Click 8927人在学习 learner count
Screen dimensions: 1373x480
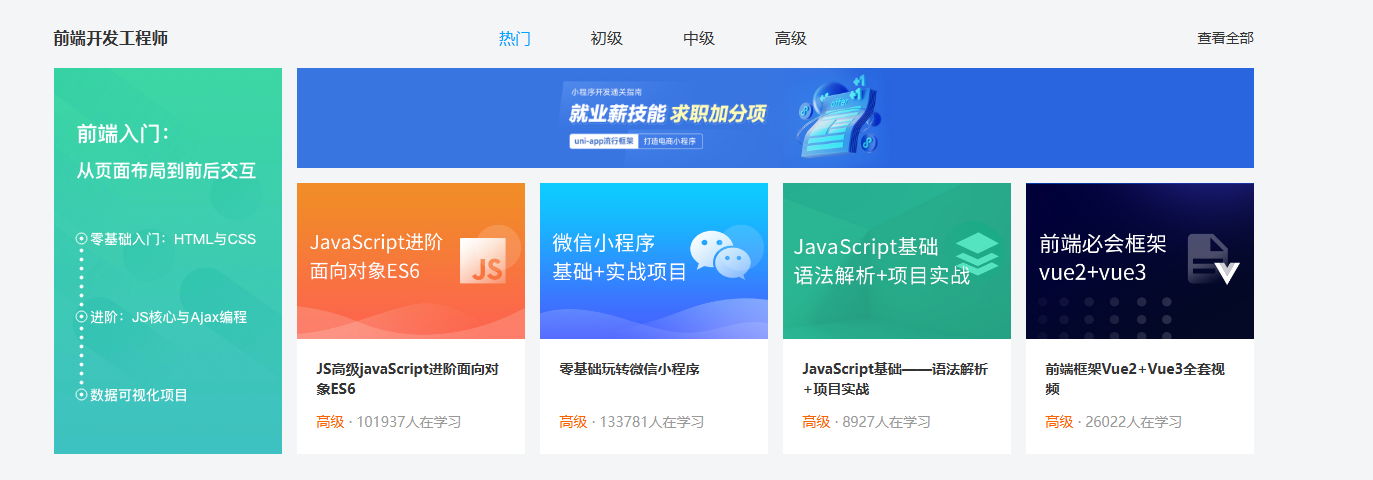click(887, 422)
